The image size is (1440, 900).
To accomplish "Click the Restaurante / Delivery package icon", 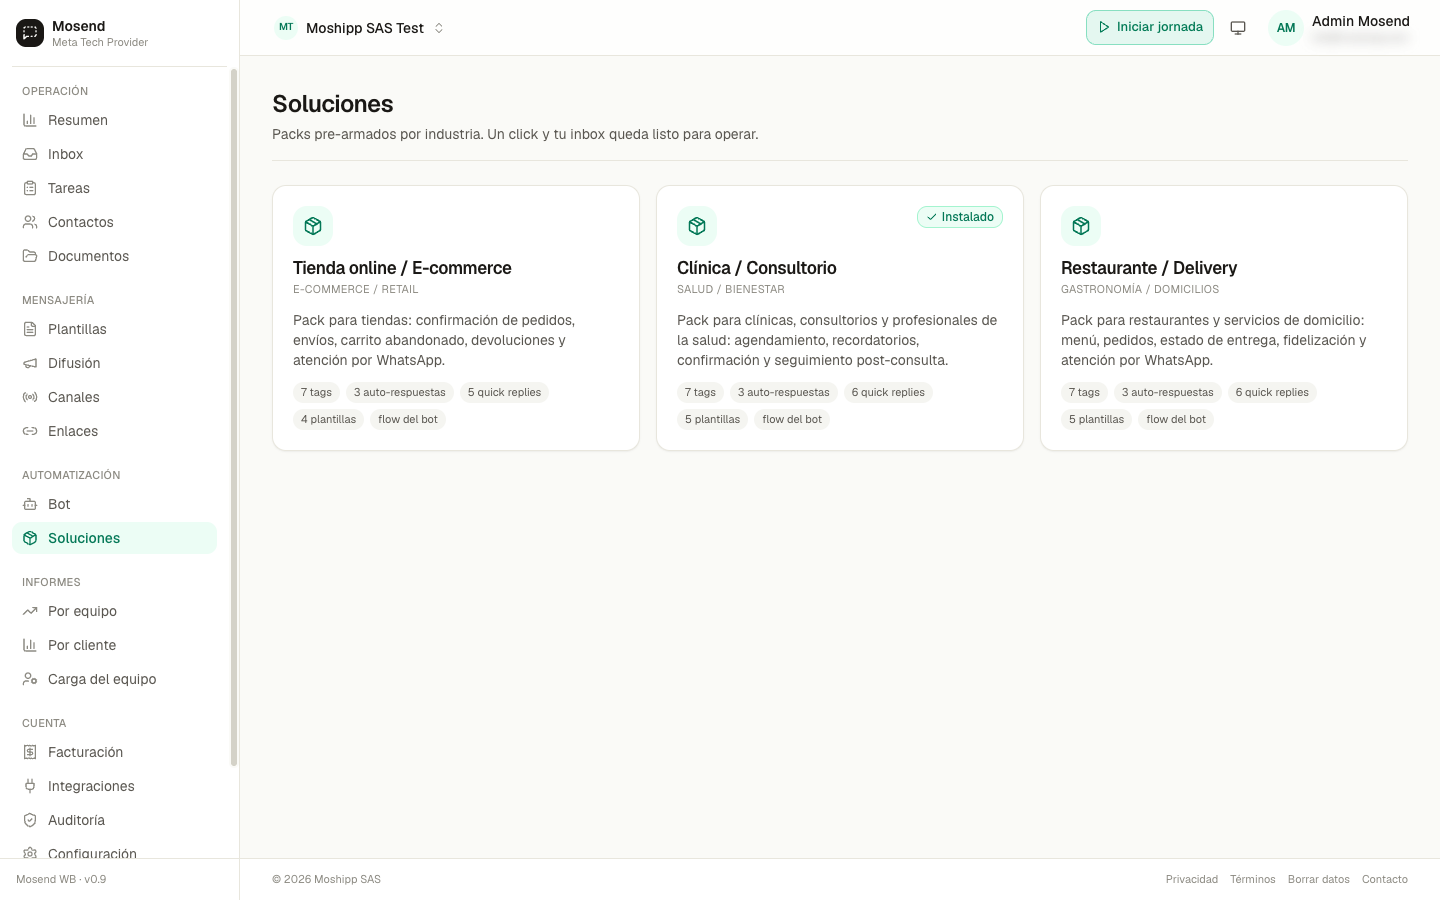I will coord(1081,226).
